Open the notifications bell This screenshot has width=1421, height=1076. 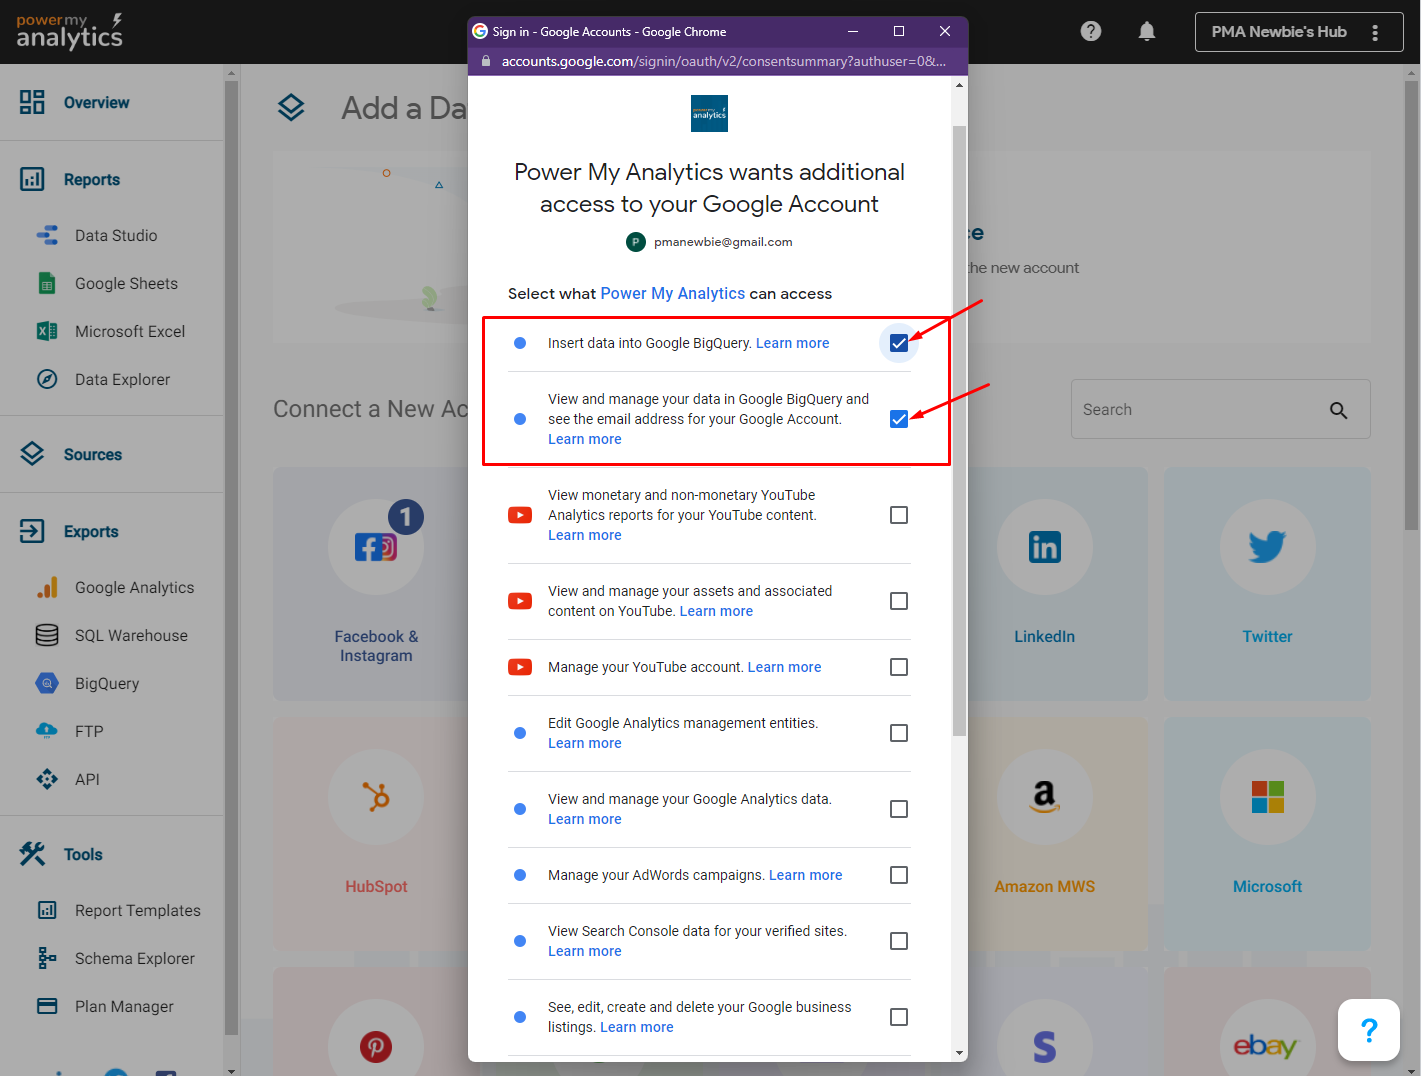pos(1147,31)
